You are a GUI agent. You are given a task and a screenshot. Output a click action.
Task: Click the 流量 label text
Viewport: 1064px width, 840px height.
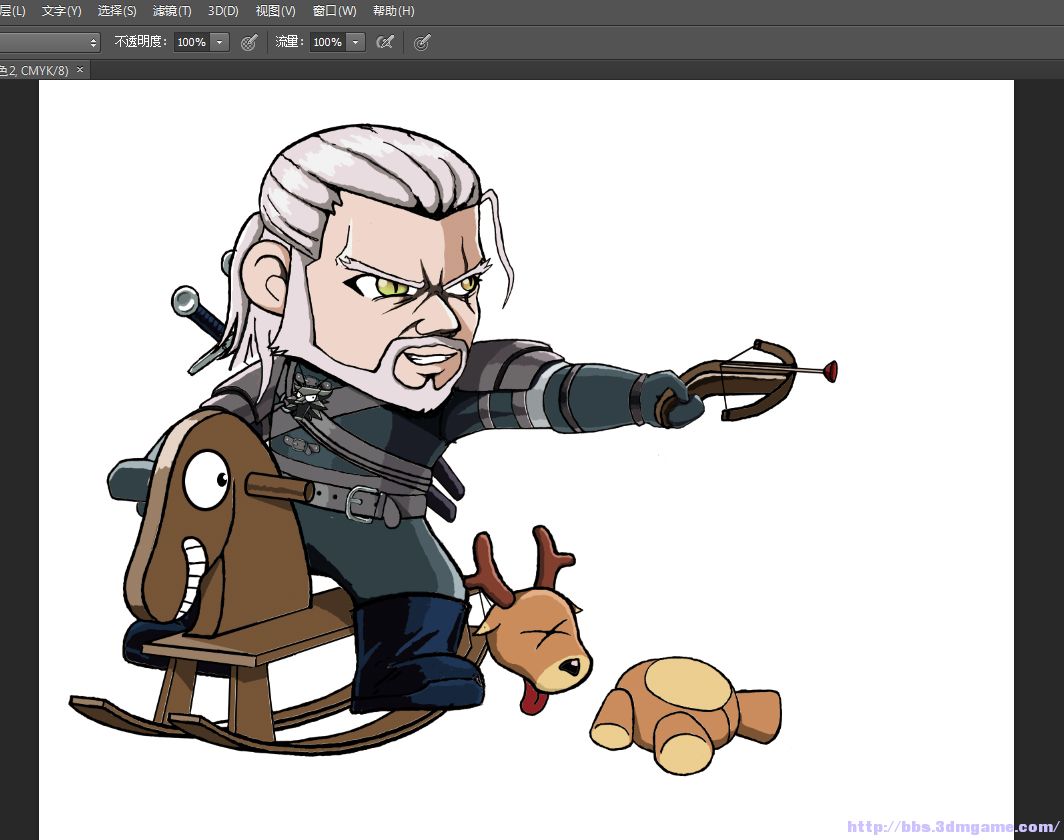[288, 42]
